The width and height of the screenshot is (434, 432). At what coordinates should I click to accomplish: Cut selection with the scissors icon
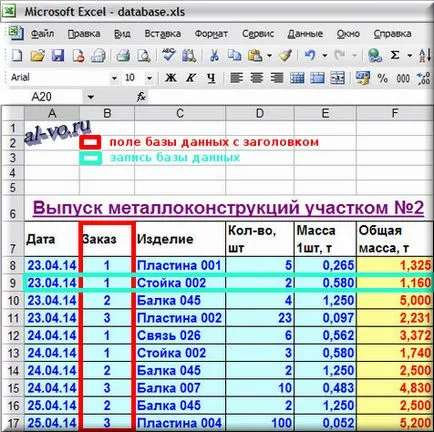click(214, 55)
